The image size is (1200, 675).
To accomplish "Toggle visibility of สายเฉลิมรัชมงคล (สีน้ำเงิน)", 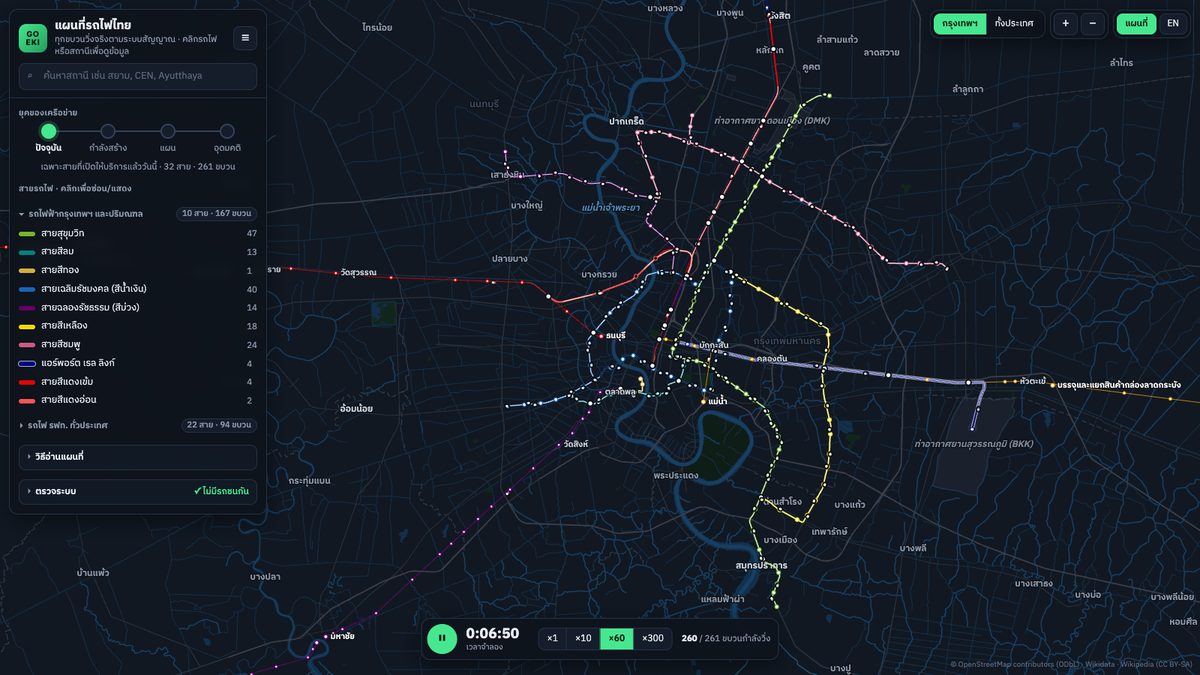I will pyautogui.click(x=138, y=289).
